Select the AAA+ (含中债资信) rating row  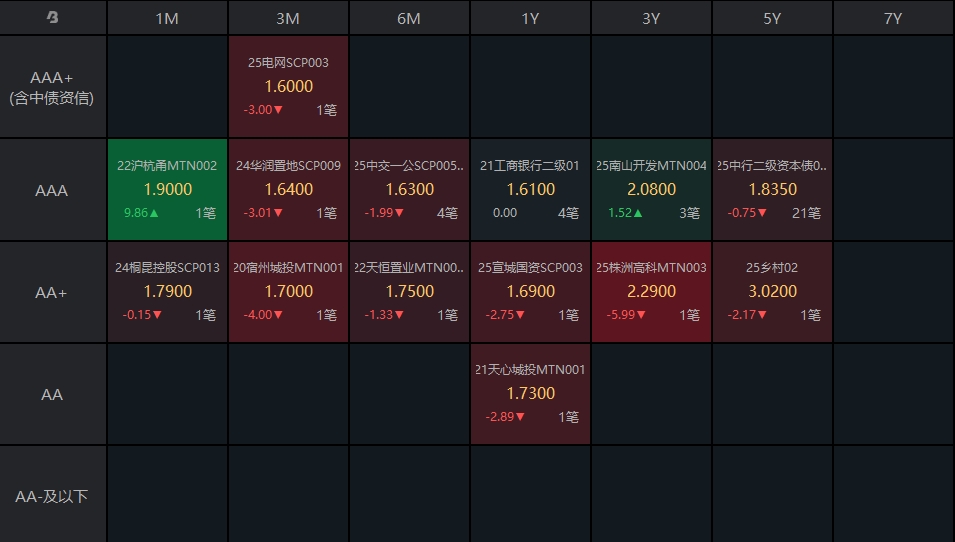53,87
